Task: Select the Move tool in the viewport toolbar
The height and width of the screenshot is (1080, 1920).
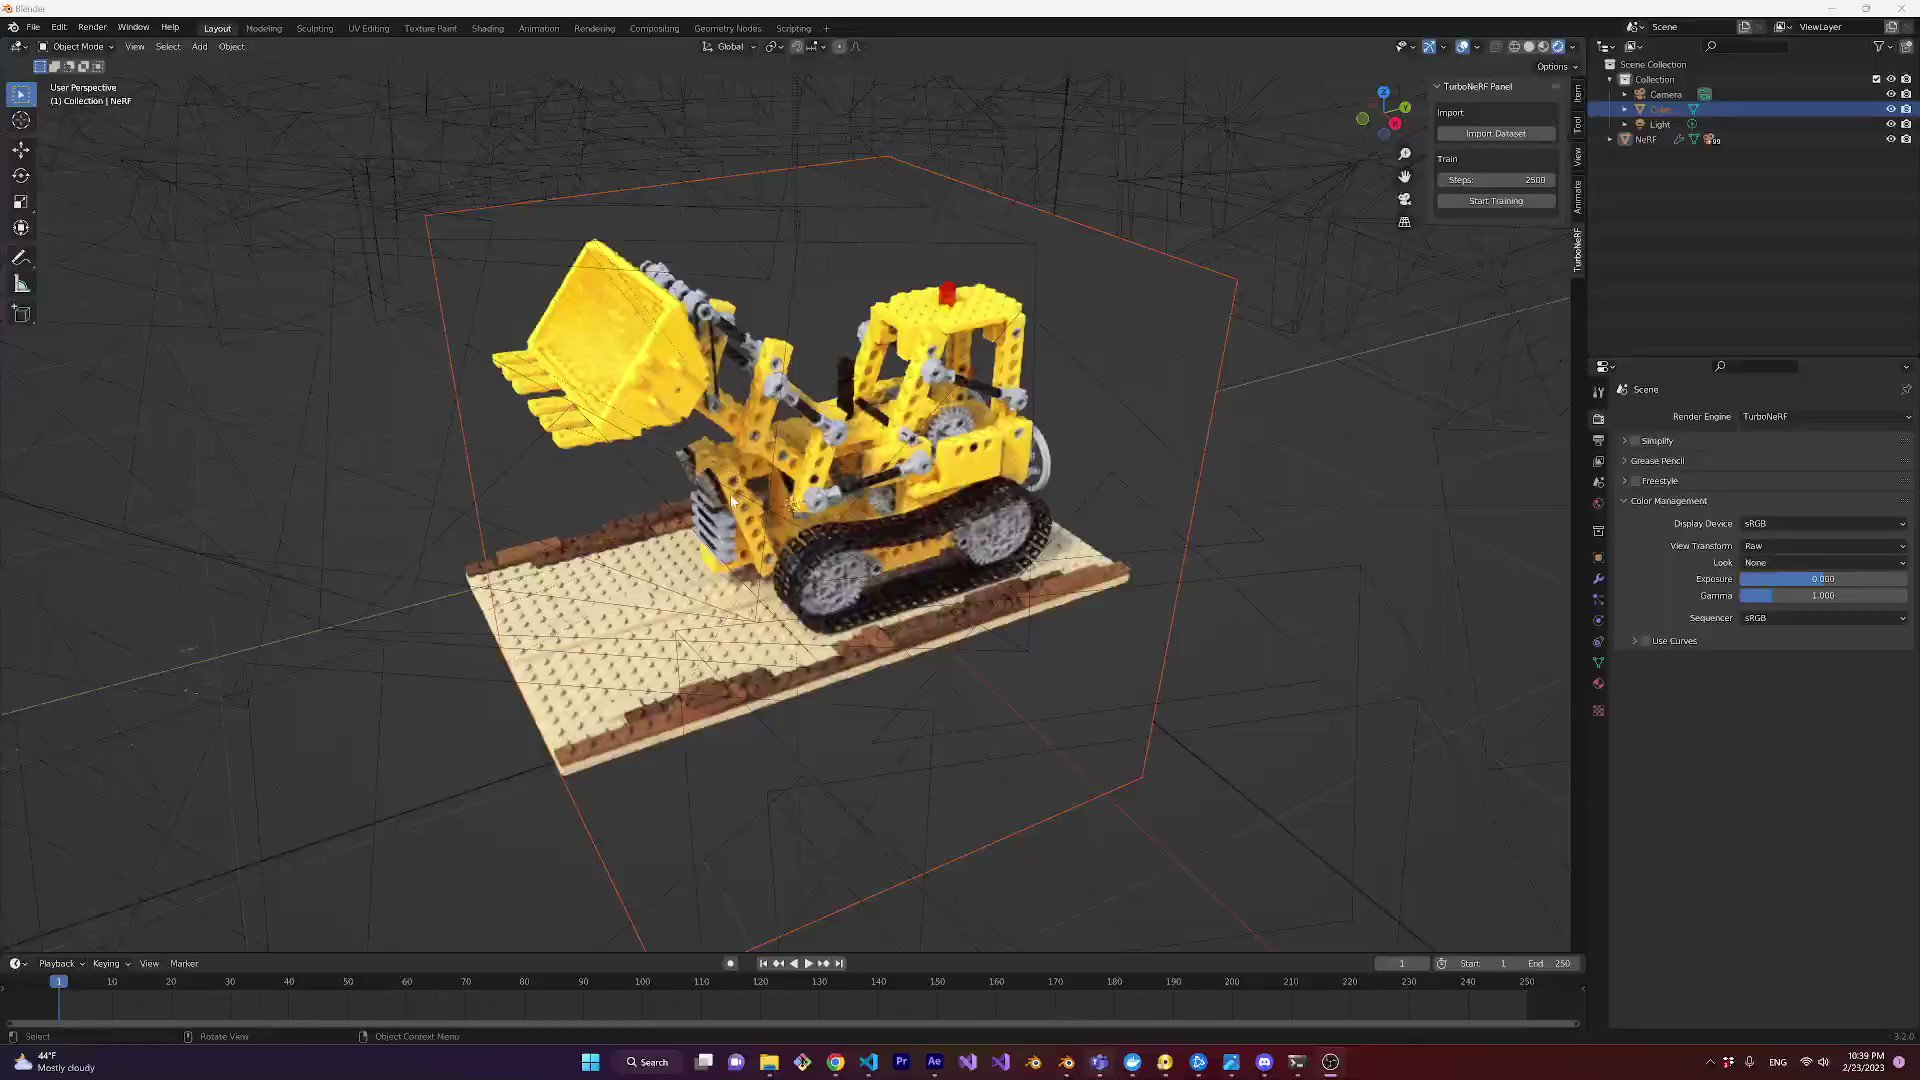Action: 21,149
